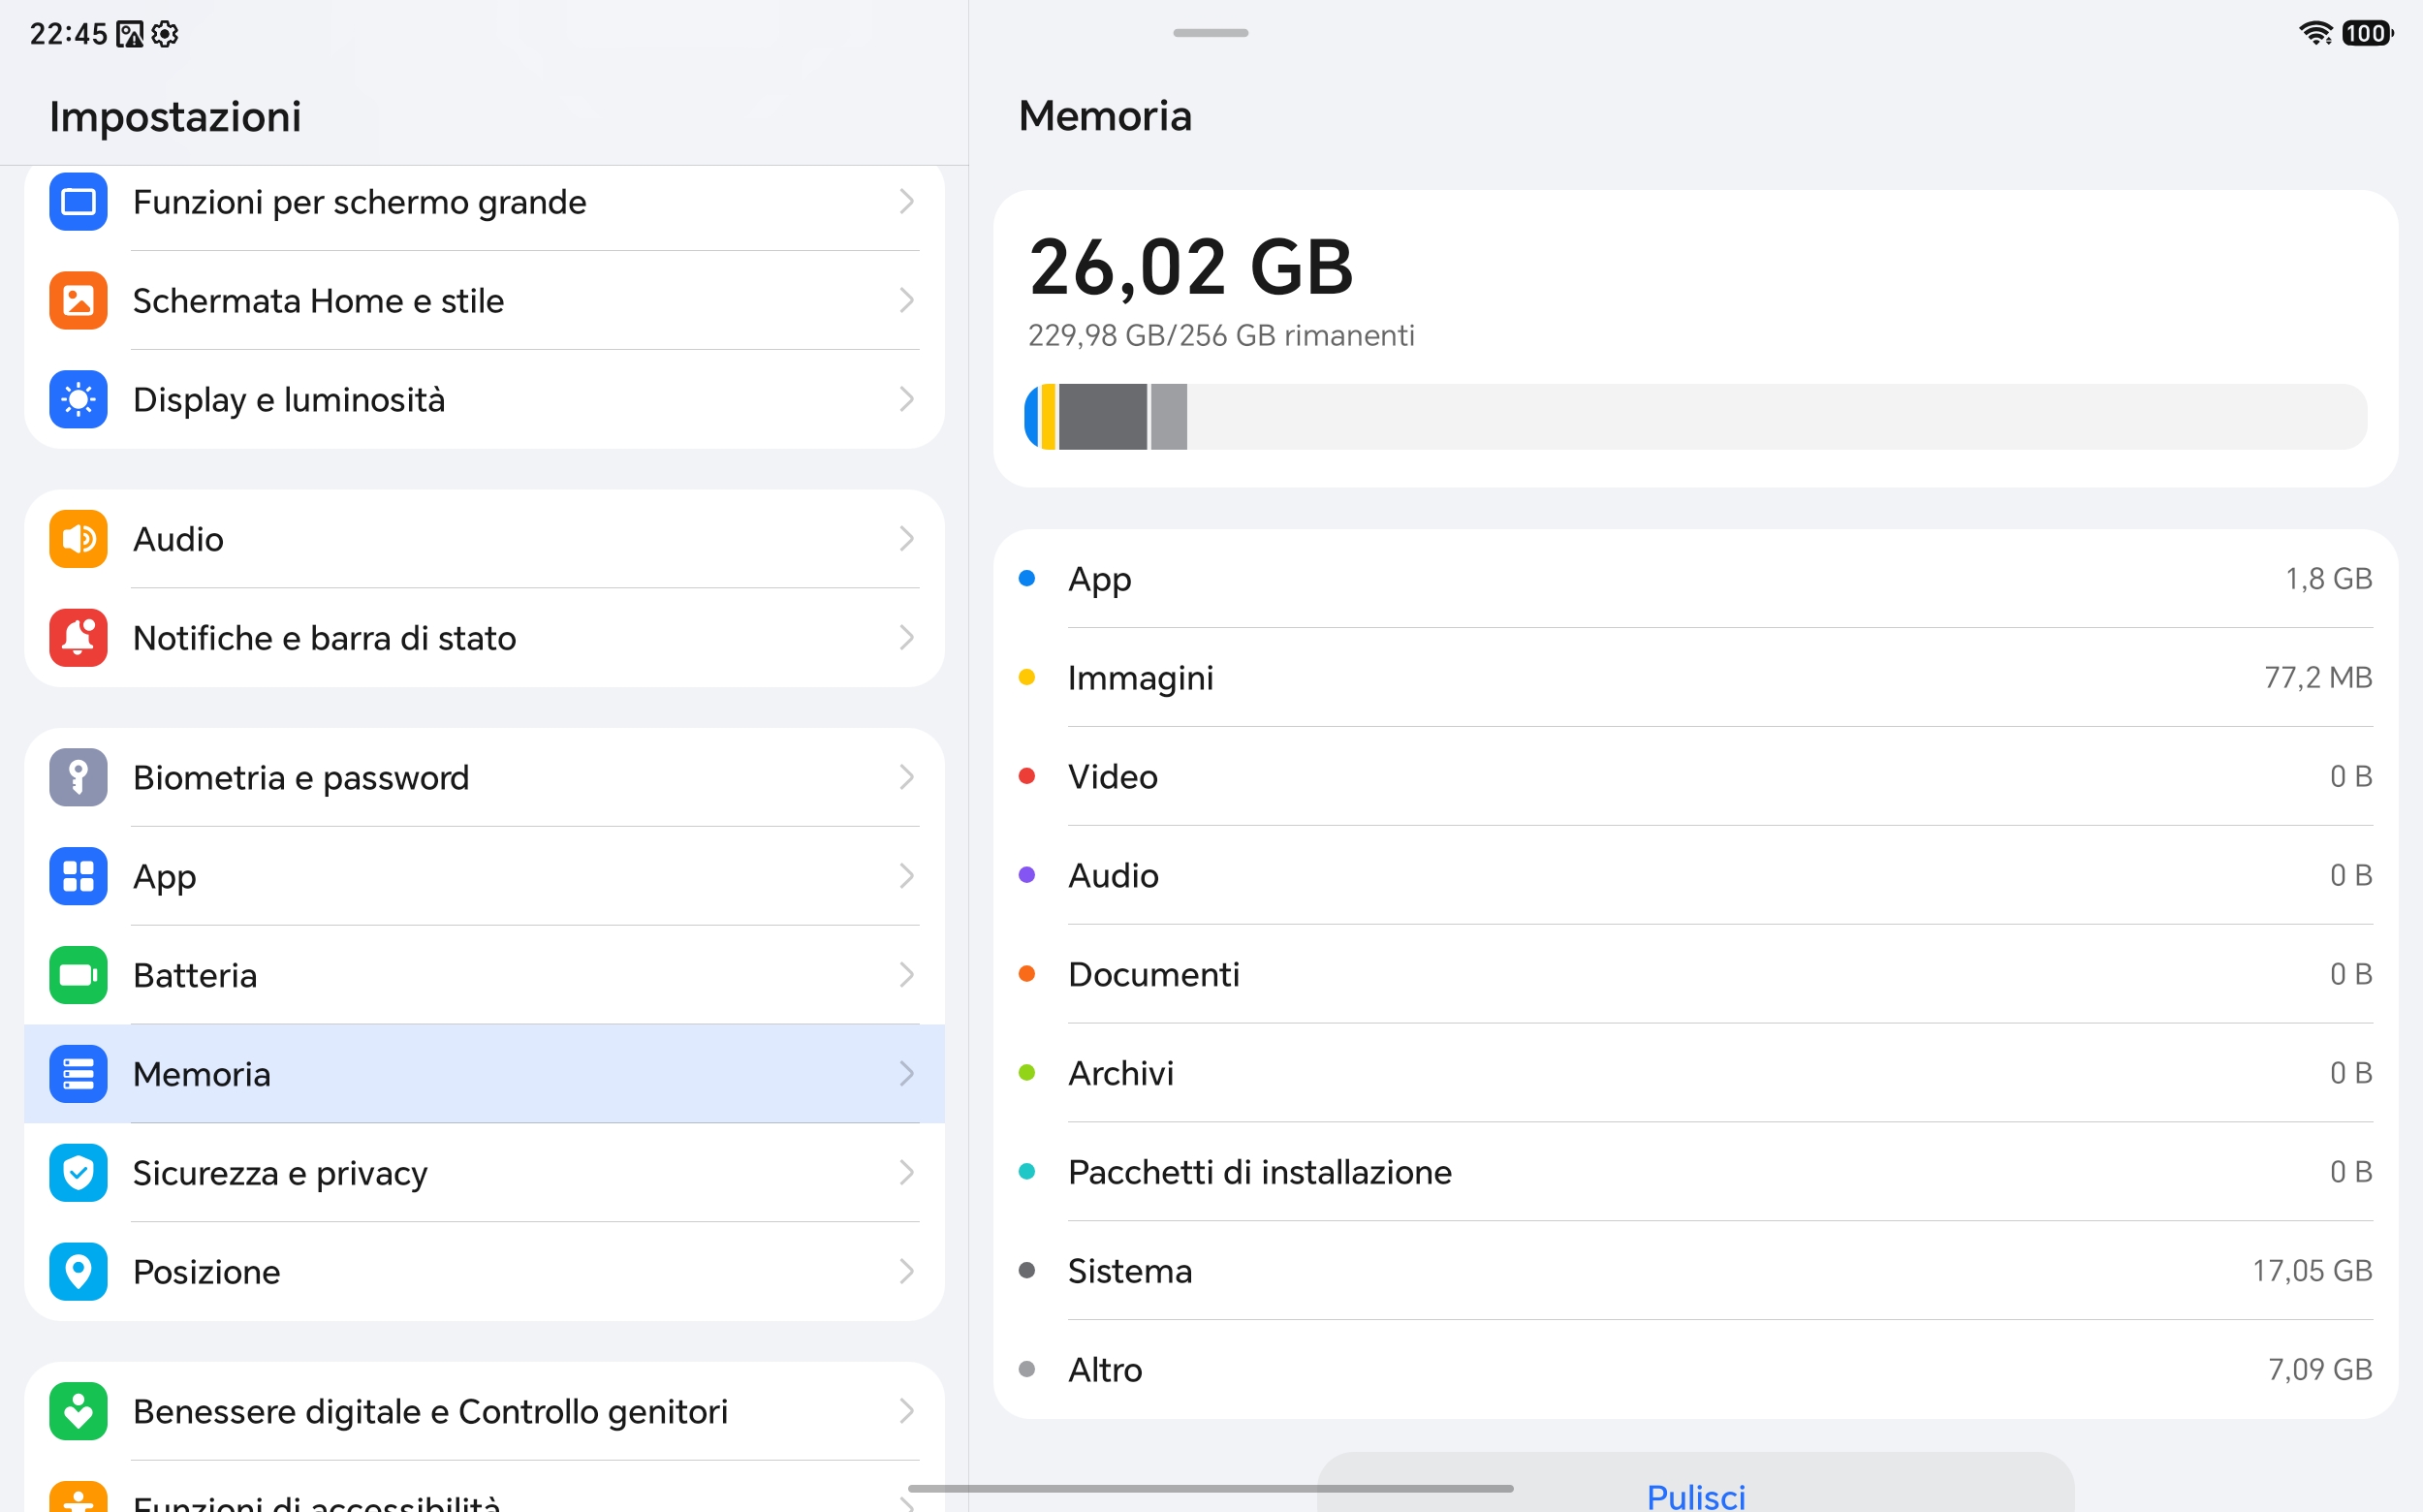
Task: Tap the Archivi storage row
Action: pyautogui.click(x=1696, y=1073)
